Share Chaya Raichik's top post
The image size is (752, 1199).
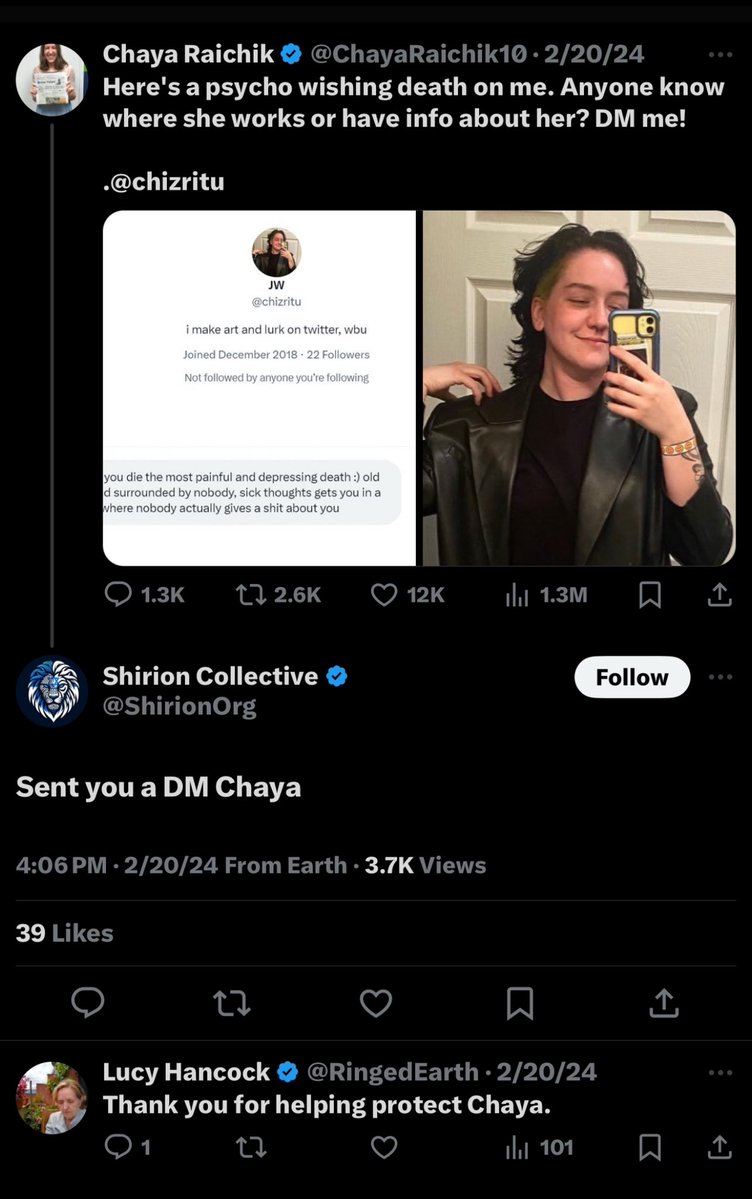pyautogui.click(x=719, y=594)
